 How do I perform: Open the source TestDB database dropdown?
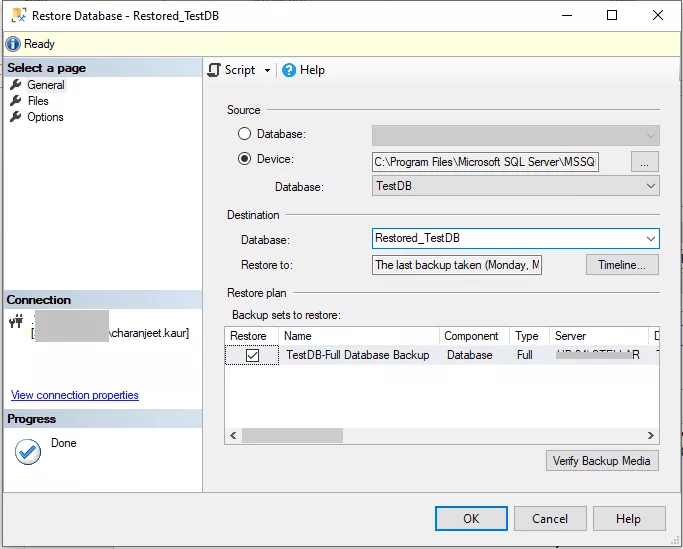651,186
